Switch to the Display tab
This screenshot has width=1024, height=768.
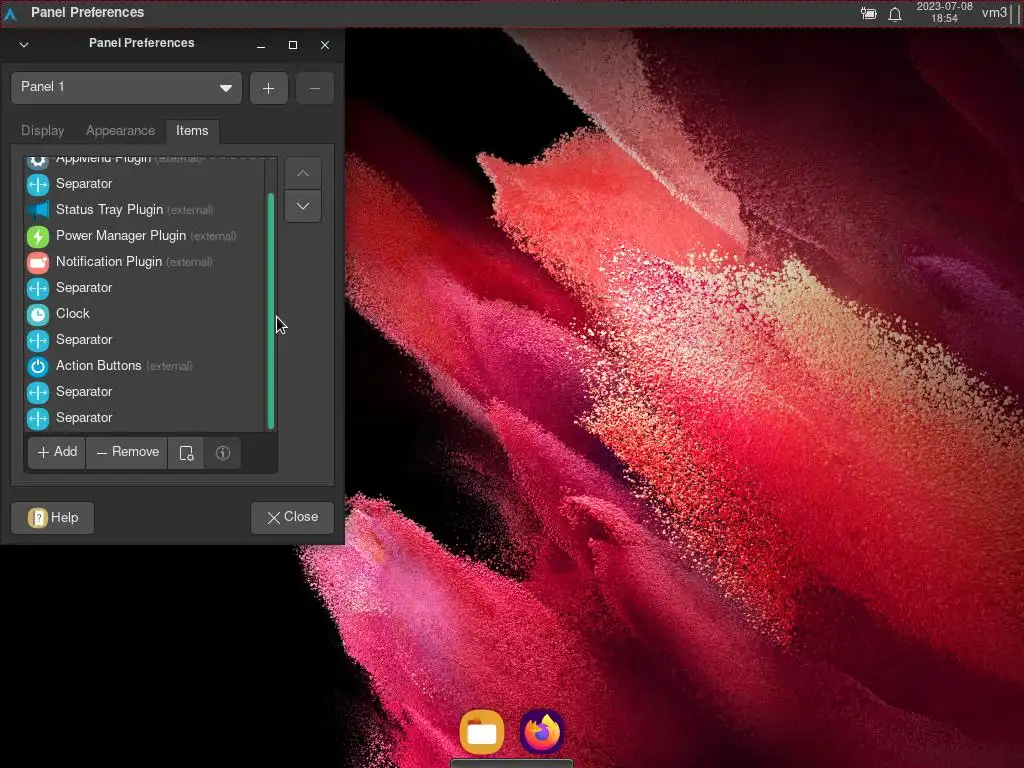(42, 131)
